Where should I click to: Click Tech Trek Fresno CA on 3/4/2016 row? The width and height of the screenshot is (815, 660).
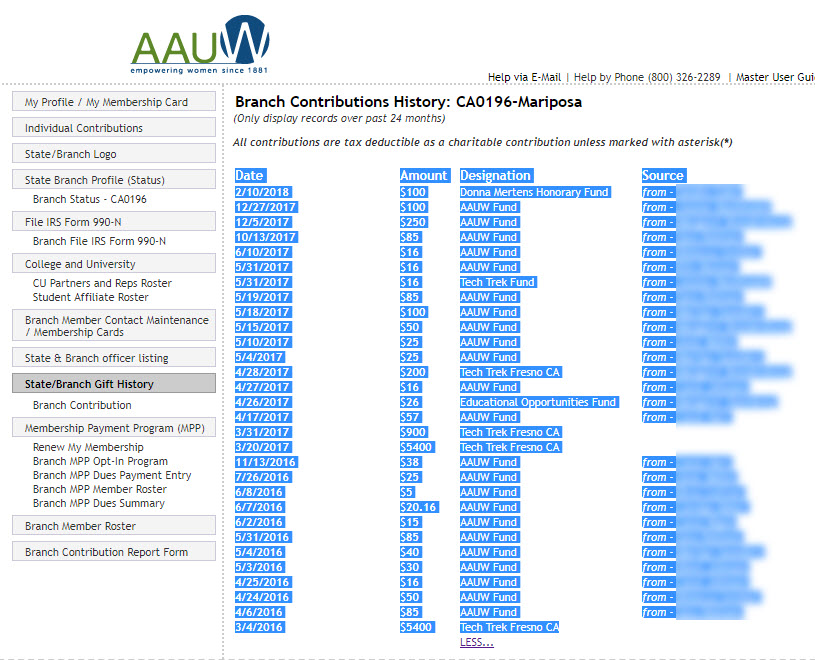click(509, 627)
